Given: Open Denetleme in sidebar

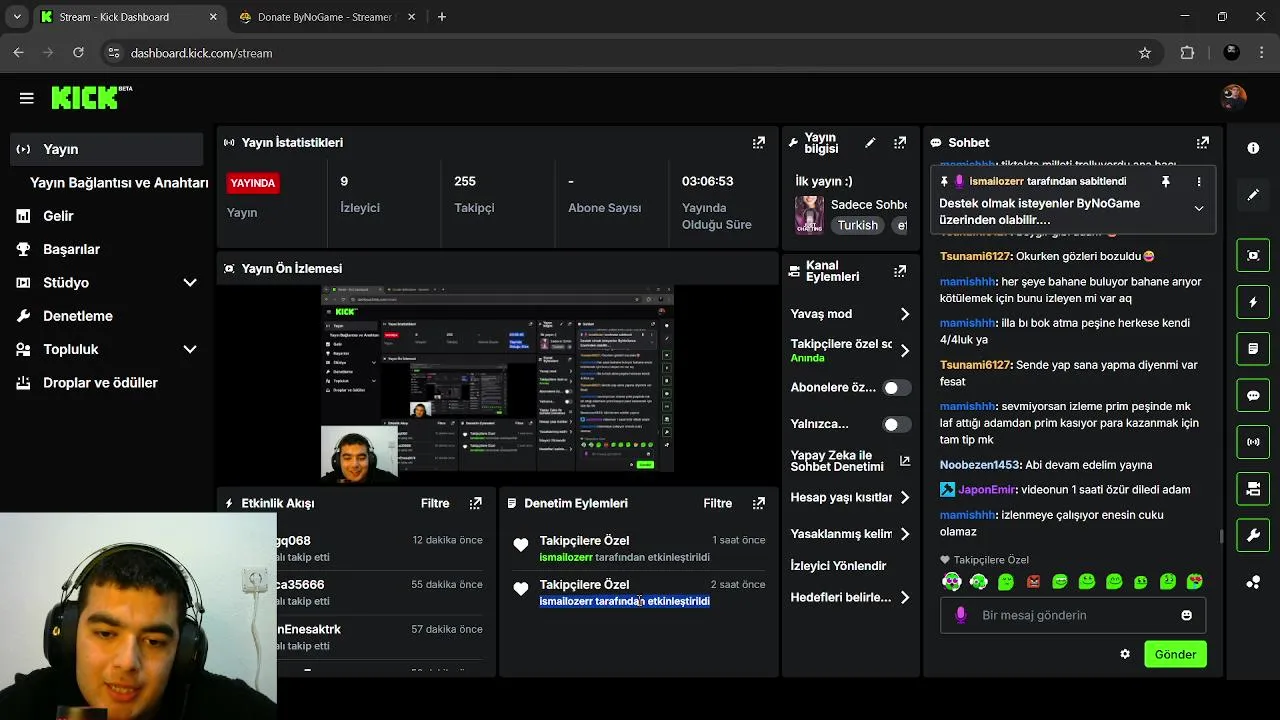Looking at the screenshot, I should point(77,316).
